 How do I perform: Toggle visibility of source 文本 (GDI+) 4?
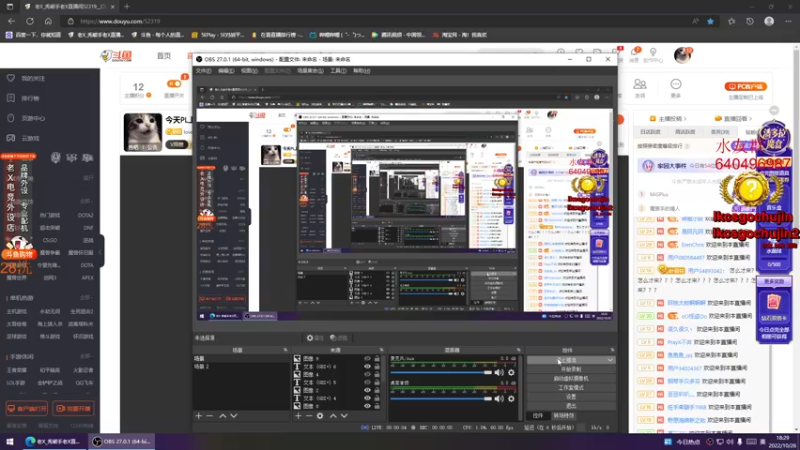point(367,398)
